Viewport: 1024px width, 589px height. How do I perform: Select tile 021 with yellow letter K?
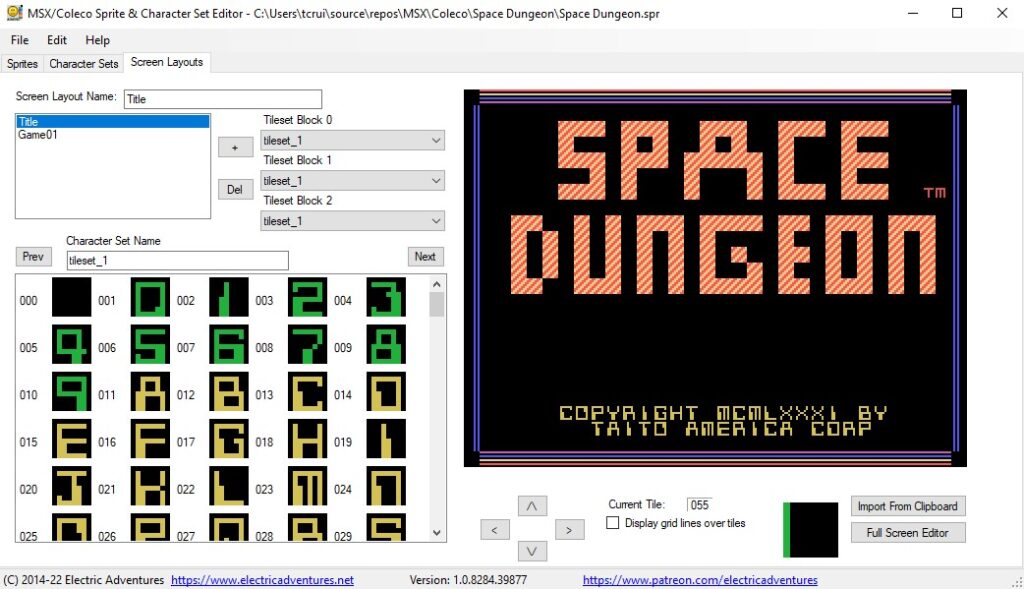tap(150, 486)
